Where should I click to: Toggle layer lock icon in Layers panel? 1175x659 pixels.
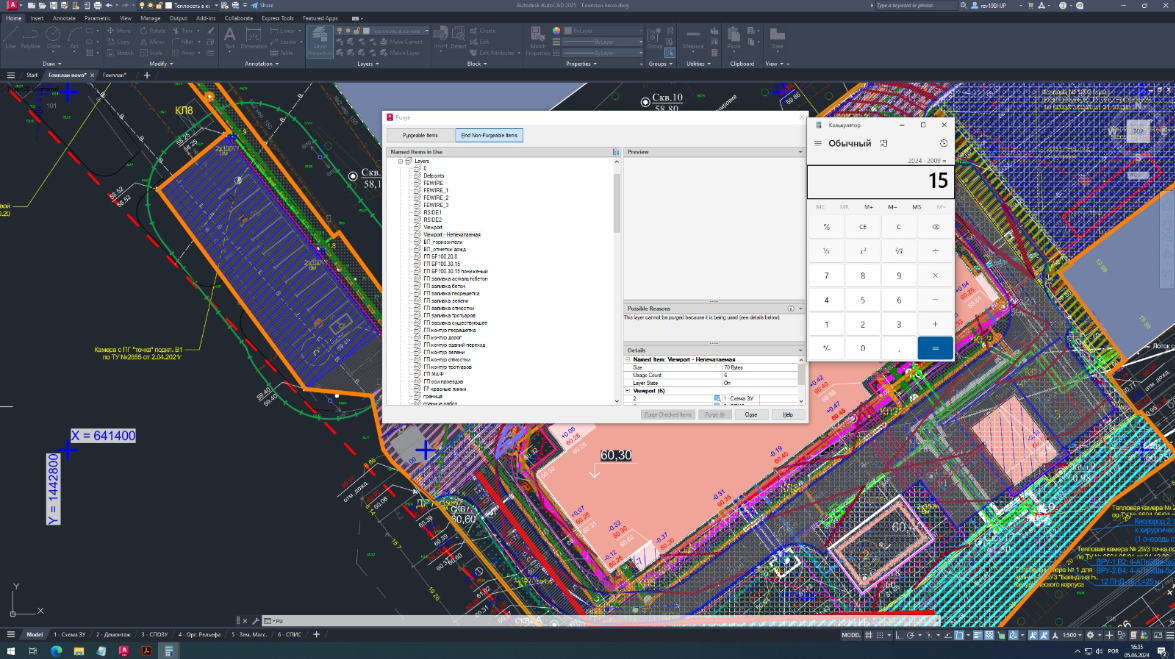pos(357,31)
